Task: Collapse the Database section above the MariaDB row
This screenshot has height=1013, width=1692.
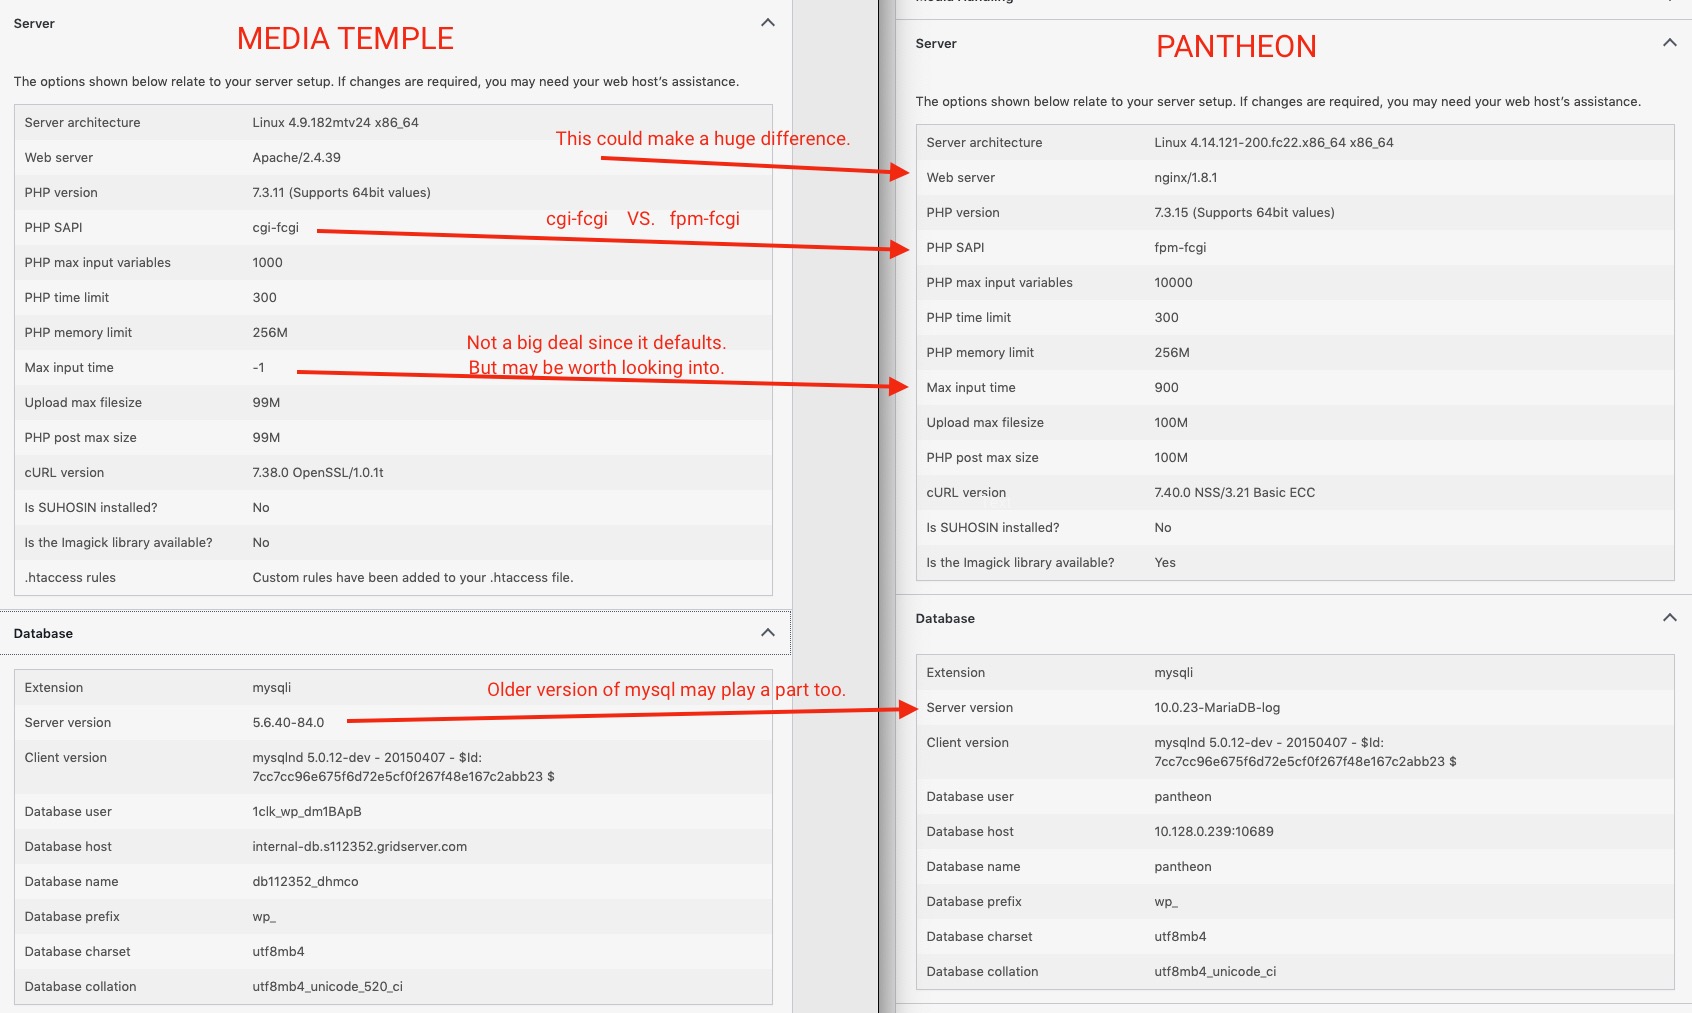Action: (1670, 618)
